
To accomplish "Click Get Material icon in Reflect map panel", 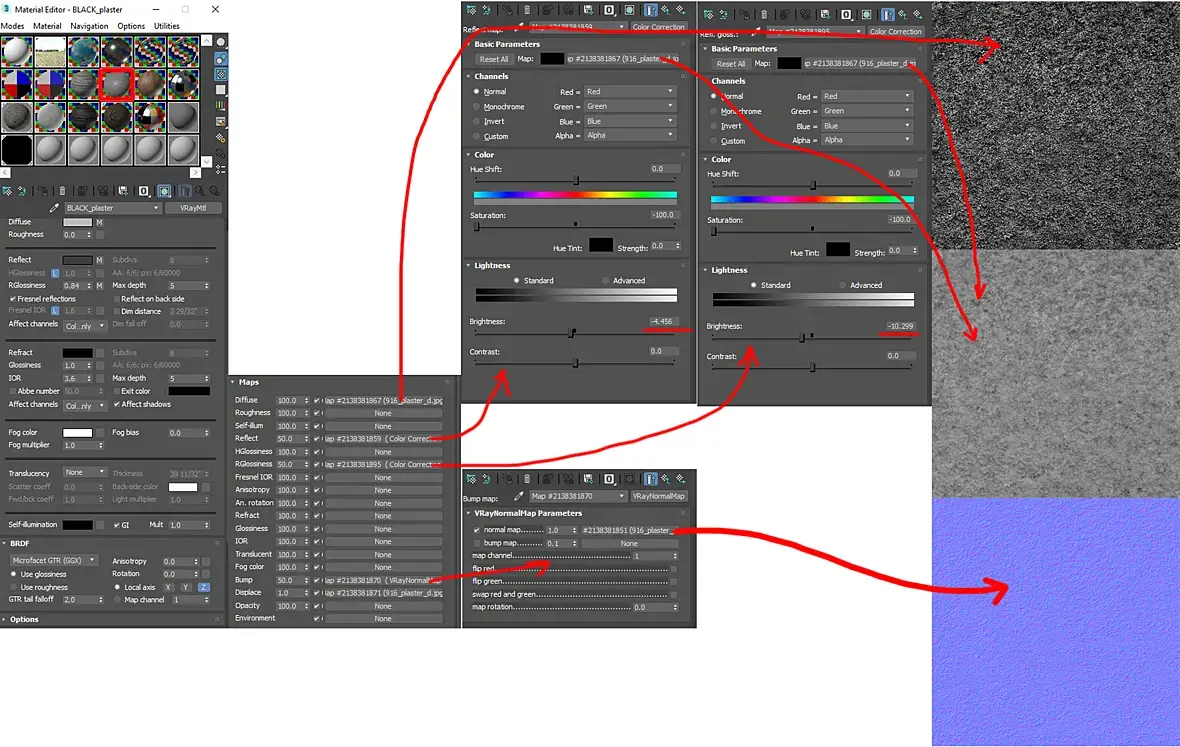I will [x=471, y=10].
